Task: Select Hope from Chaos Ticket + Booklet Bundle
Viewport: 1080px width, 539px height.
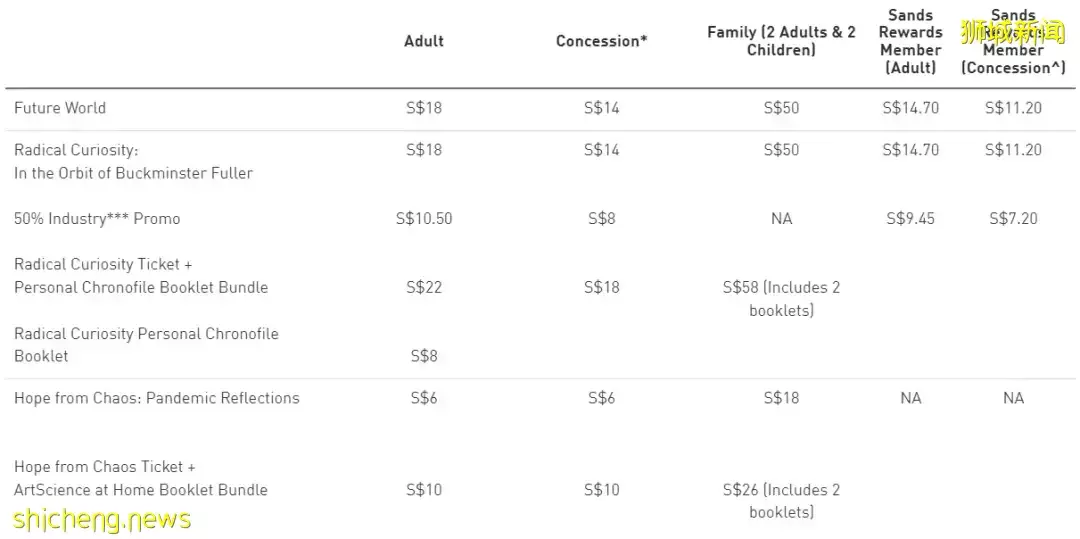Action: tap(141, 478)
